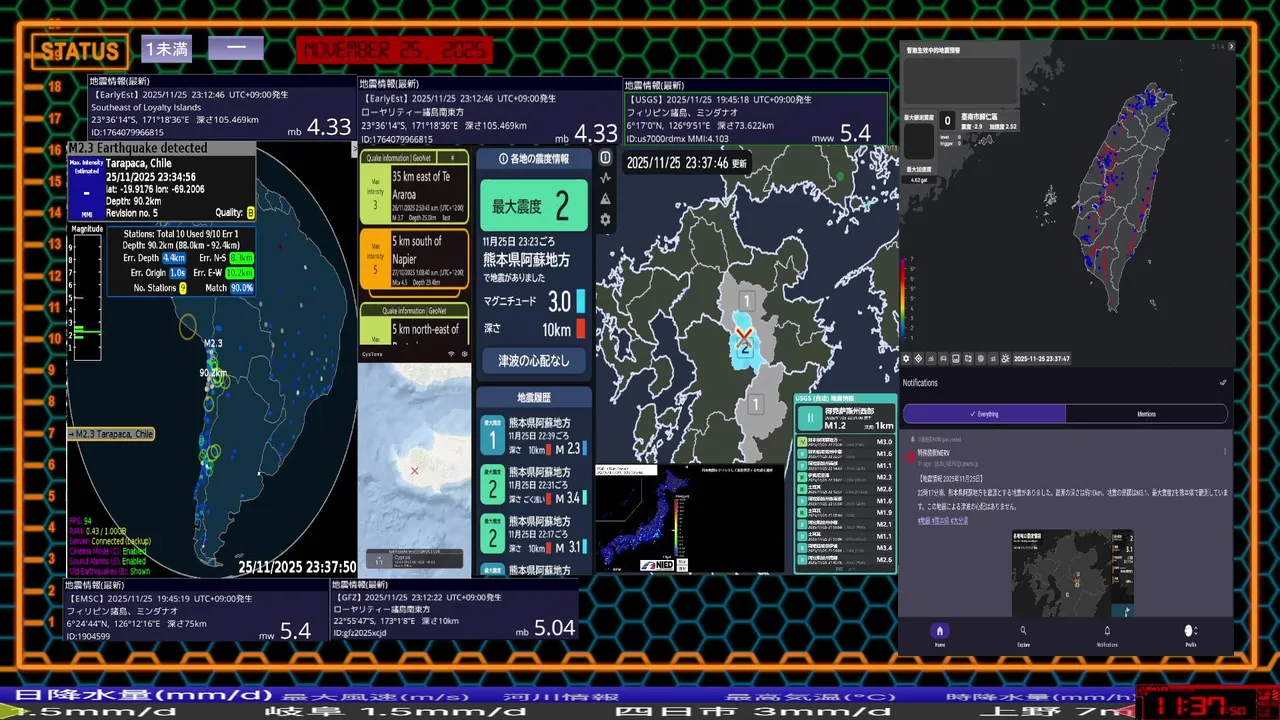The width and height of the screenshot is (1280, 720).
Task: Open settings gear in Taiwan map toolbar
Action: click(x=906, y=358)
